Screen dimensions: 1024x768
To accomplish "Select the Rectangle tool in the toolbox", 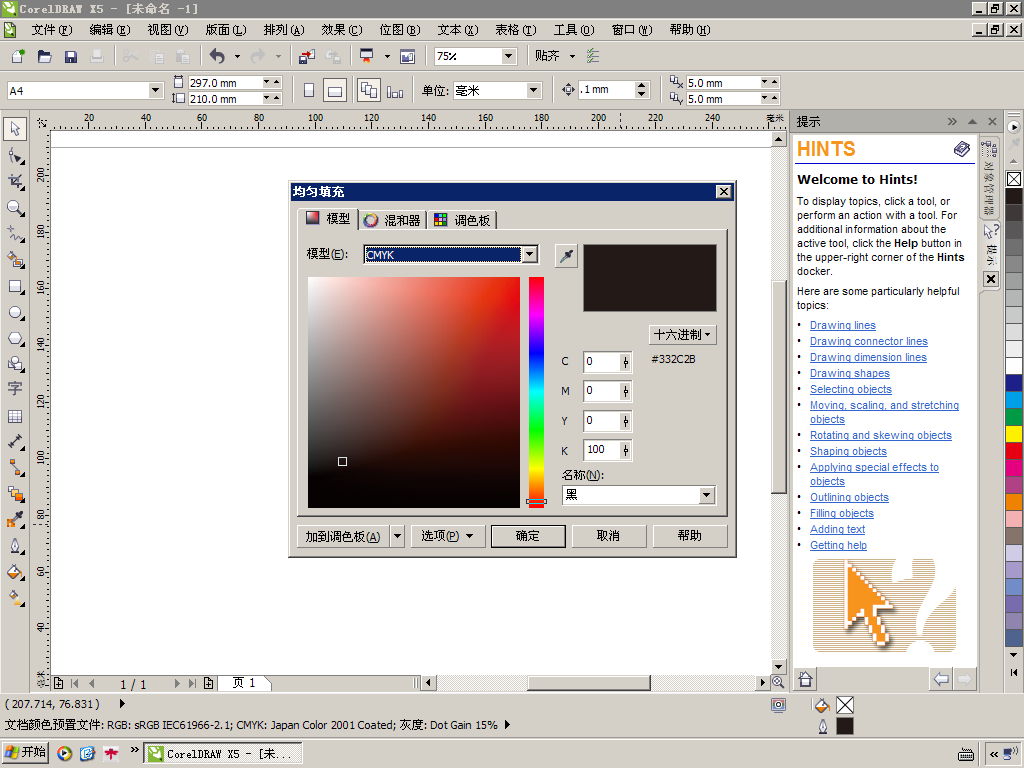I will pyautogui.click(x=16, y=287).
